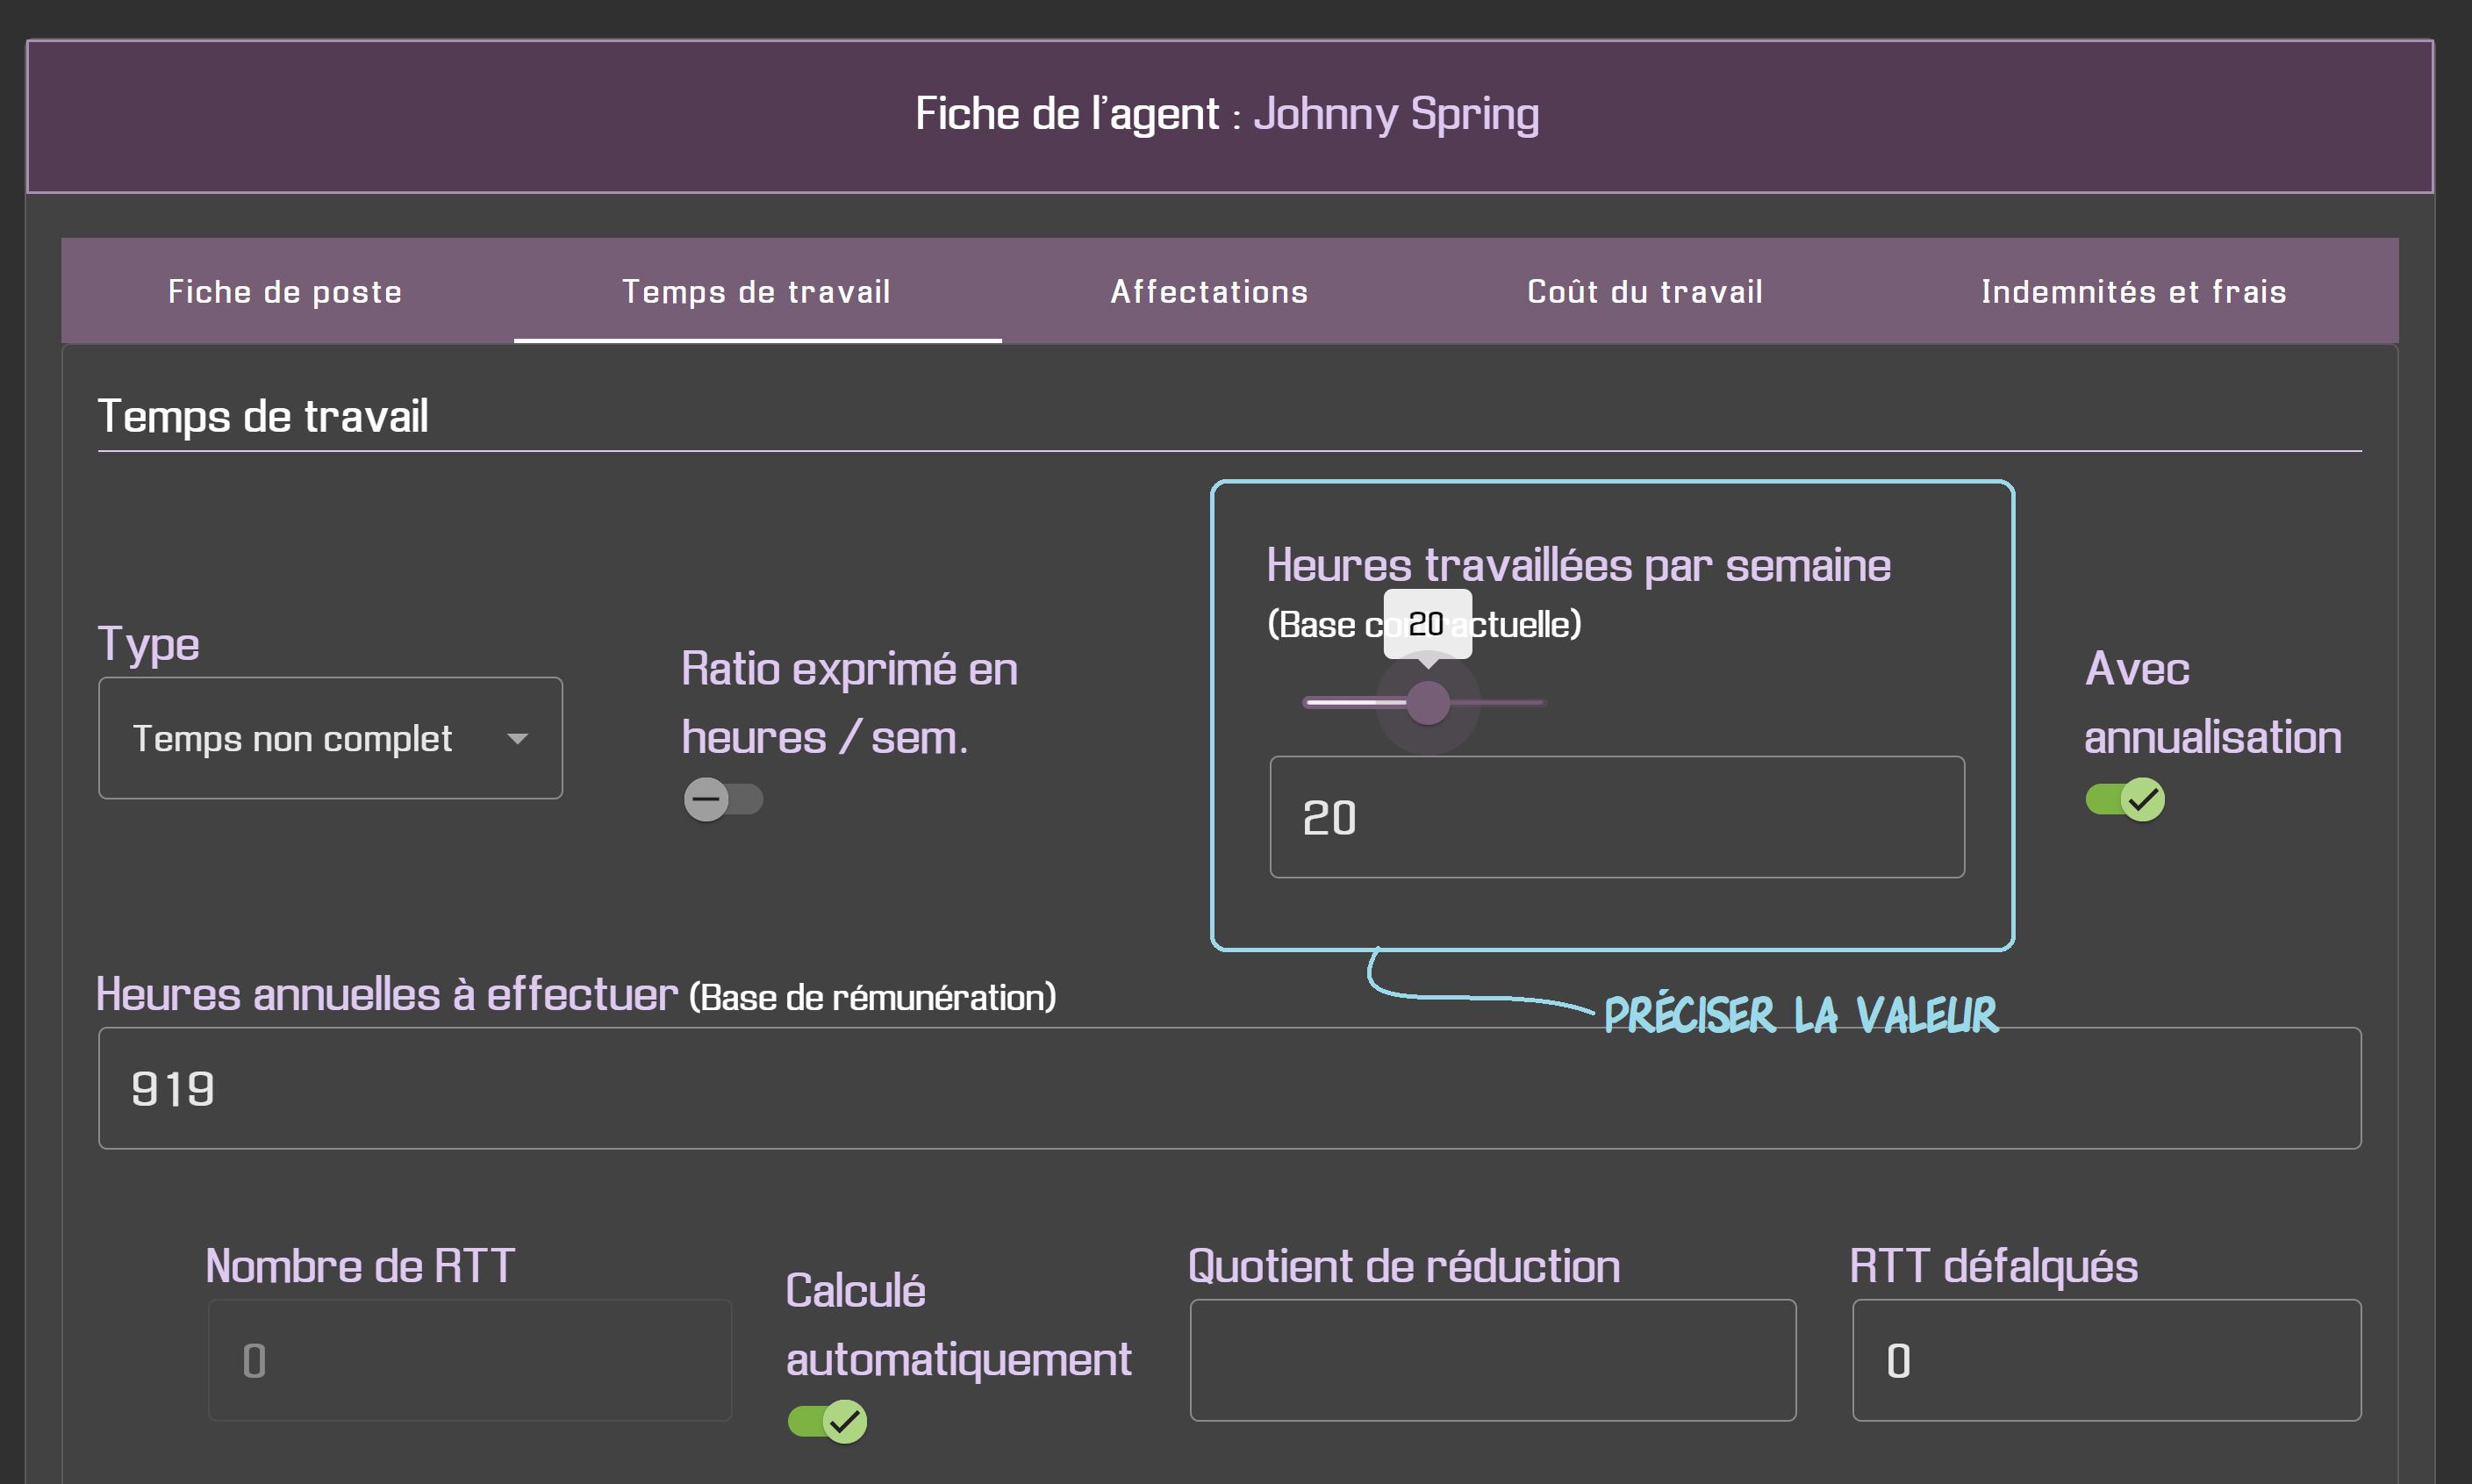
Task: Click the annual hours field showing 919
Action: 1230,1088
